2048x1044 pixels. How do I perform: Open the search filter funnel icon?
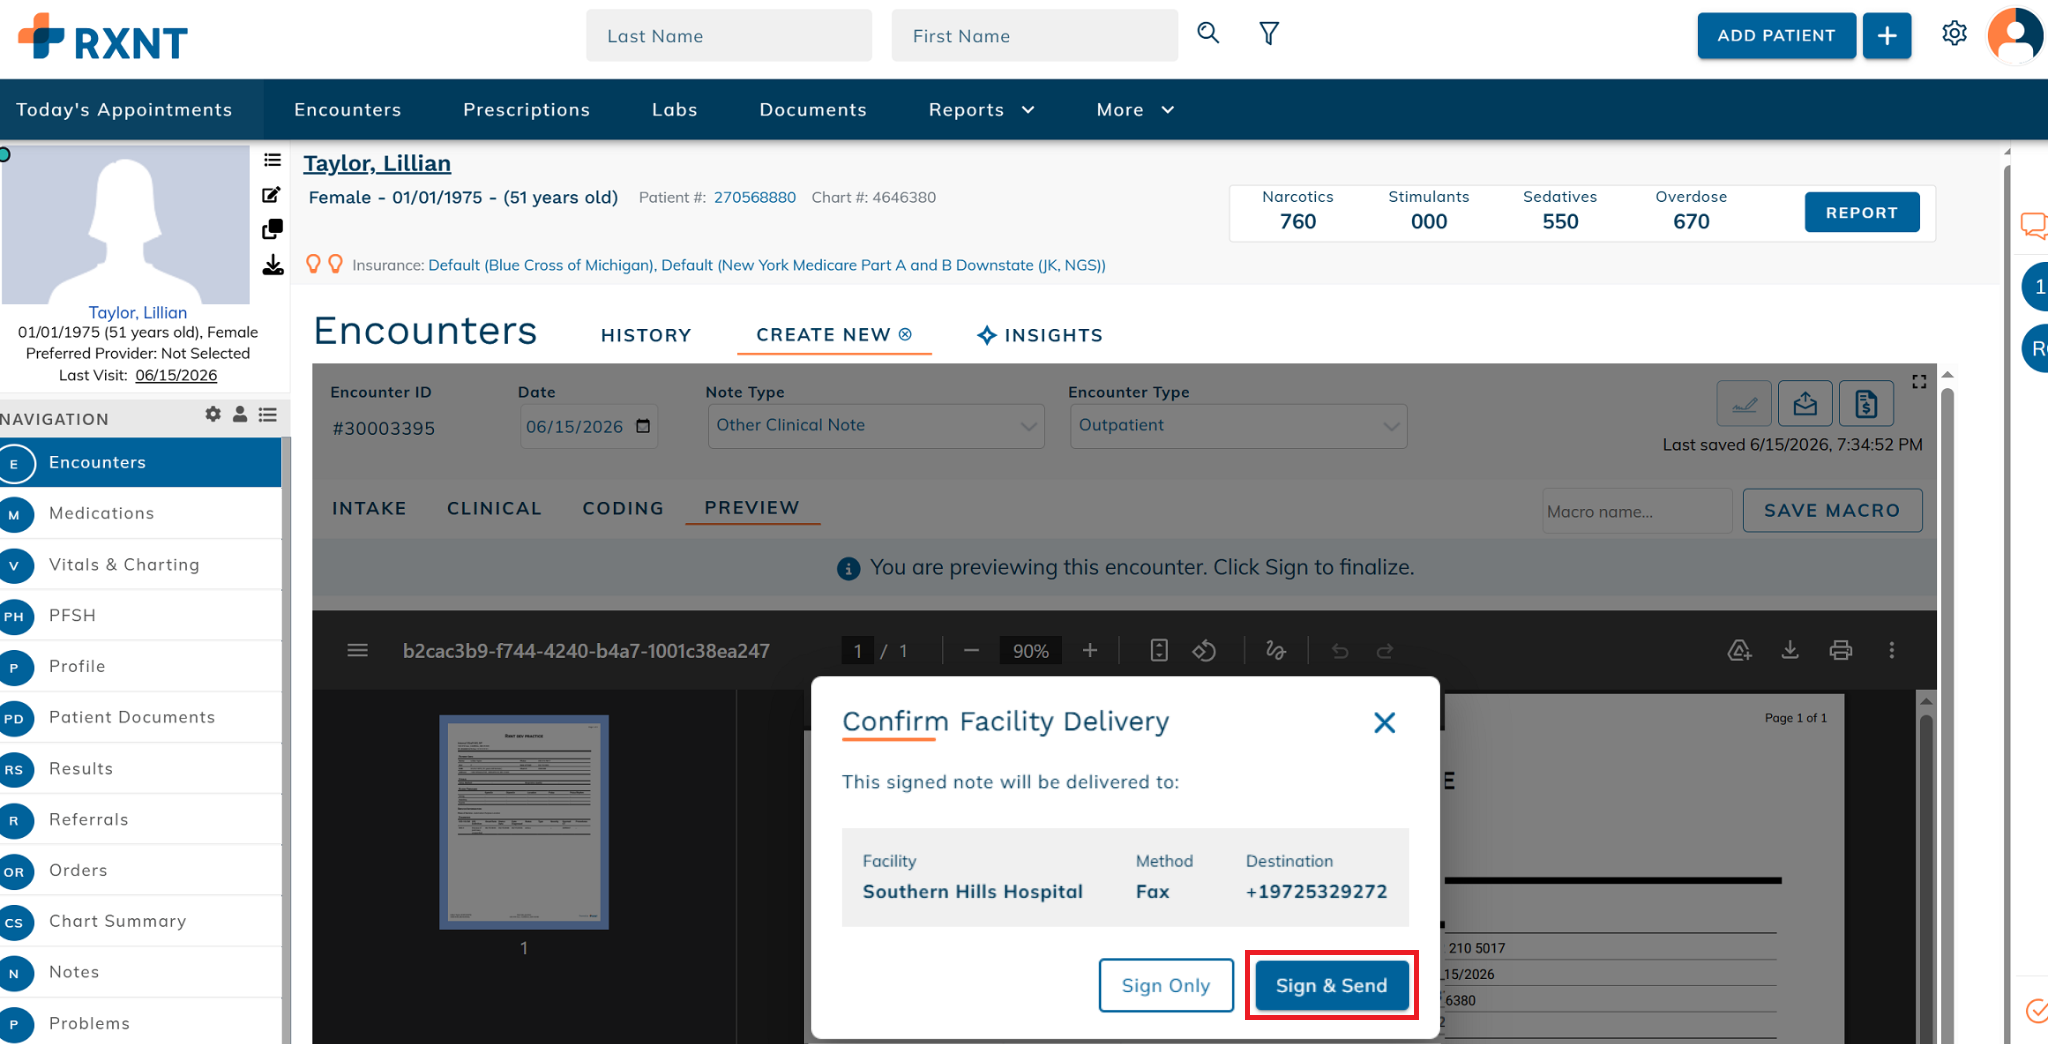(x=1269, y=34)
